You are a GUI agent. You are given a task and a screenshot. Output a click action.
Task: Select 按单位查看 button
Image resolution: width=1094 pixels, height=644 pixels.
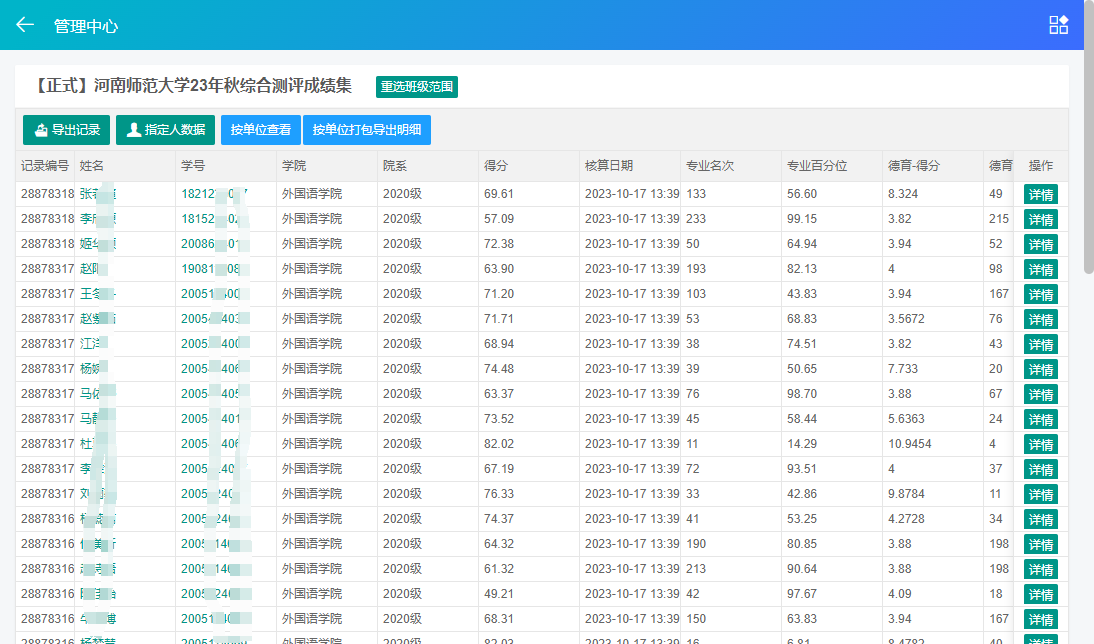(260, 130)
